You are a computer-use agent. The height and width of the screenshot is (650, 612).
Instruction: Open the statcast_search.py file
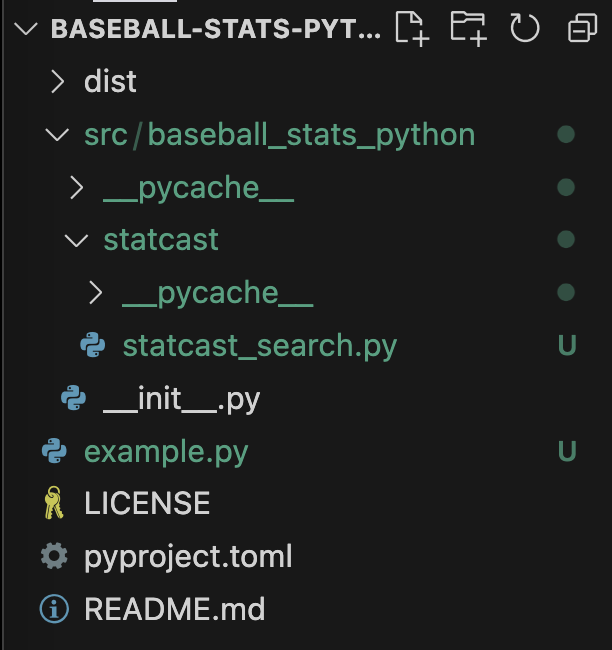click(x=259, y=346)
